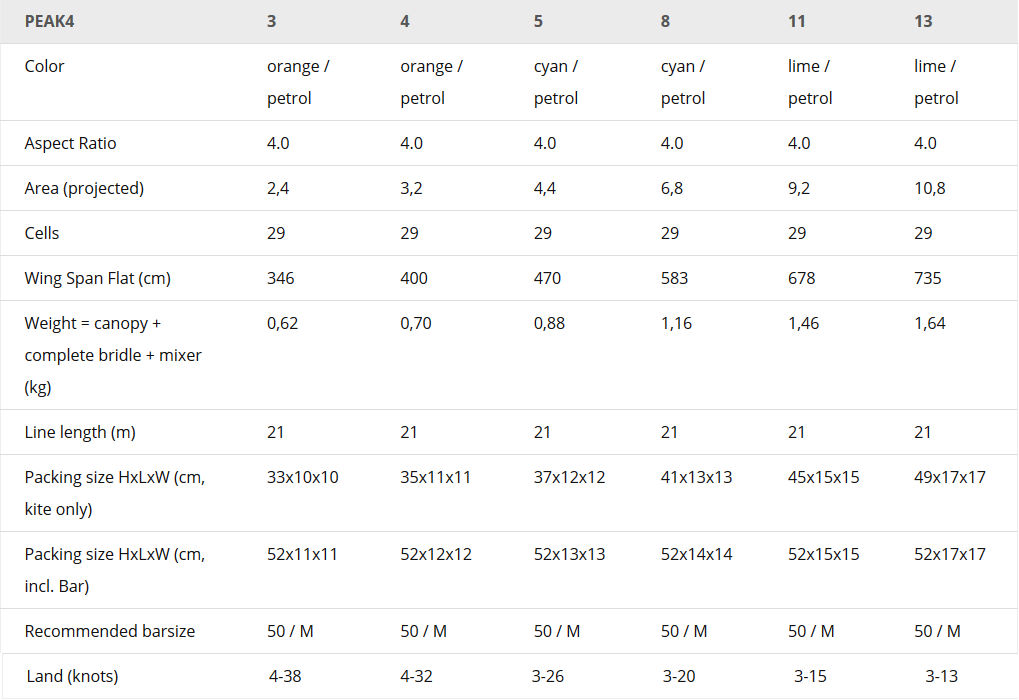Select the Land (knots) row label

pyautogui.click(x=72, y=676)
